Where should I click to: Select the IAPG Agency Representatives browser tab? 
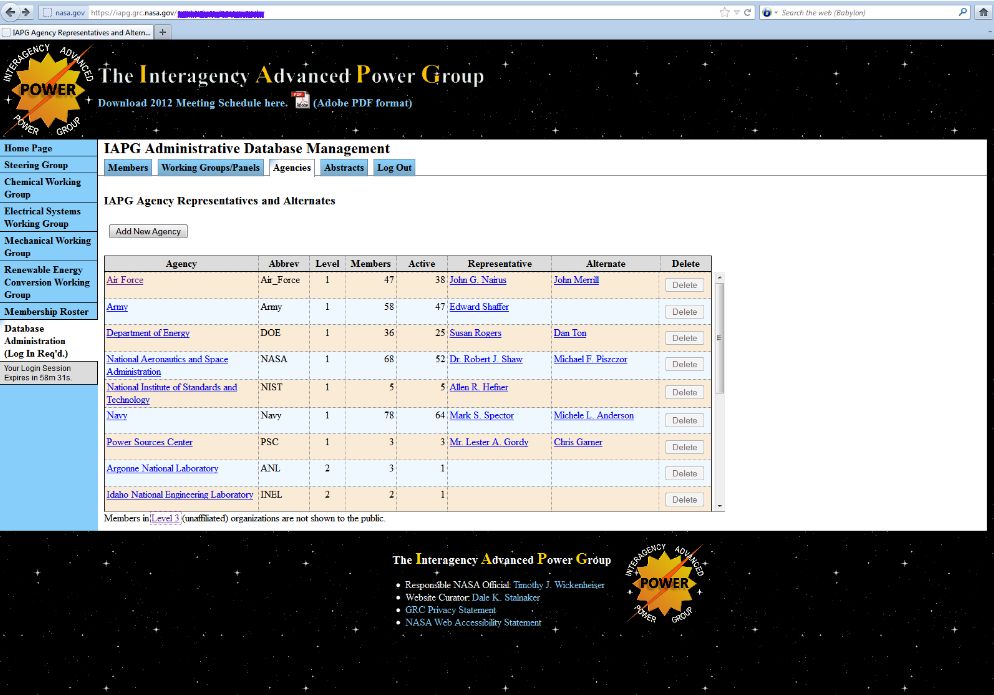pyautogui.click(x=77, y=32)
